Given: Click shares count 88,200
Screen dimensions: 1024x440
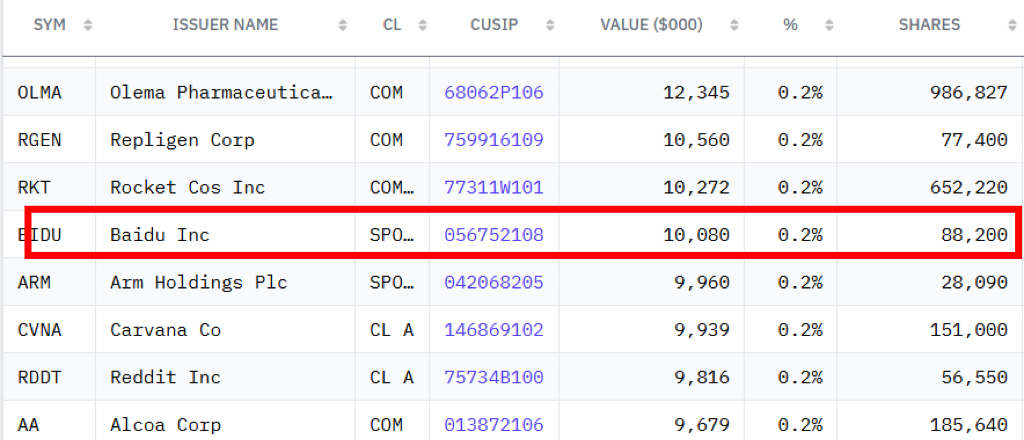Looking at the screenshot, I should coord(974,234).
